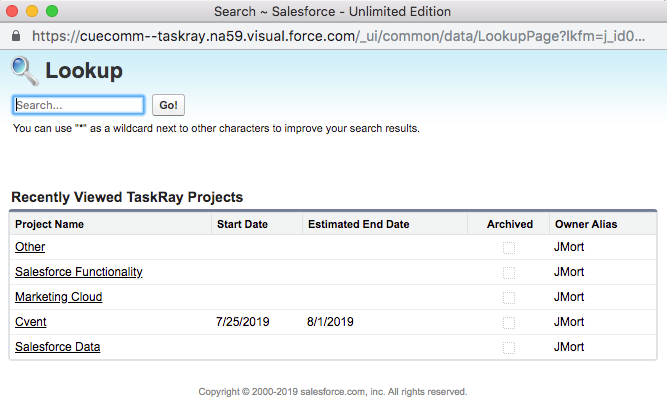Open the Other project link
The image size is (667, 400).
pyautogui.click(x=30, y=247)
